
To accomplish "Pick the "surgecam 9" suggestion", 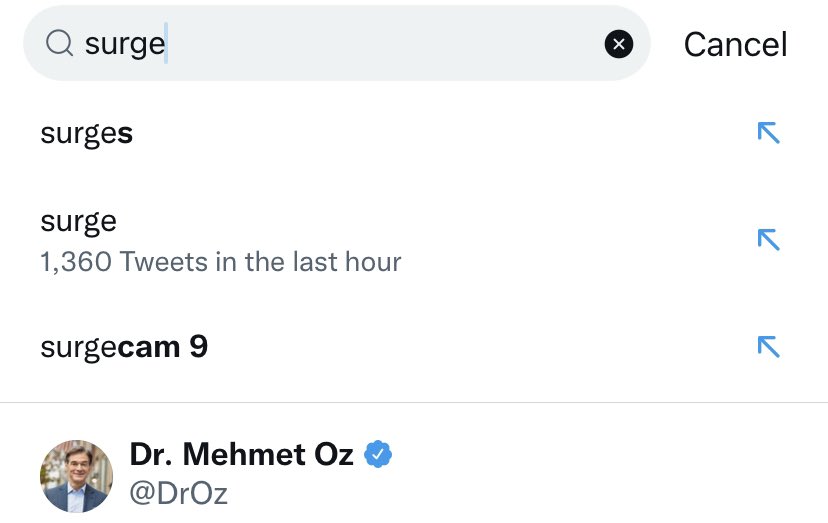I will tap(124, 347).
